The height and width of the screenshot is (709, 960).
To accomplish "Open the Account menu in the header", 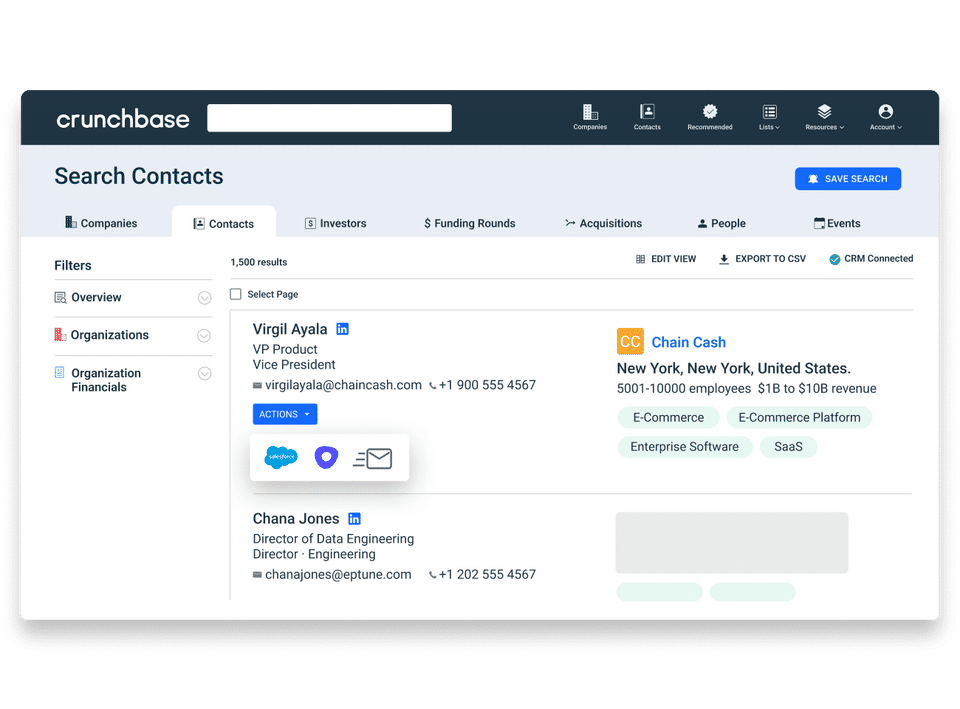I will point(885,117).
